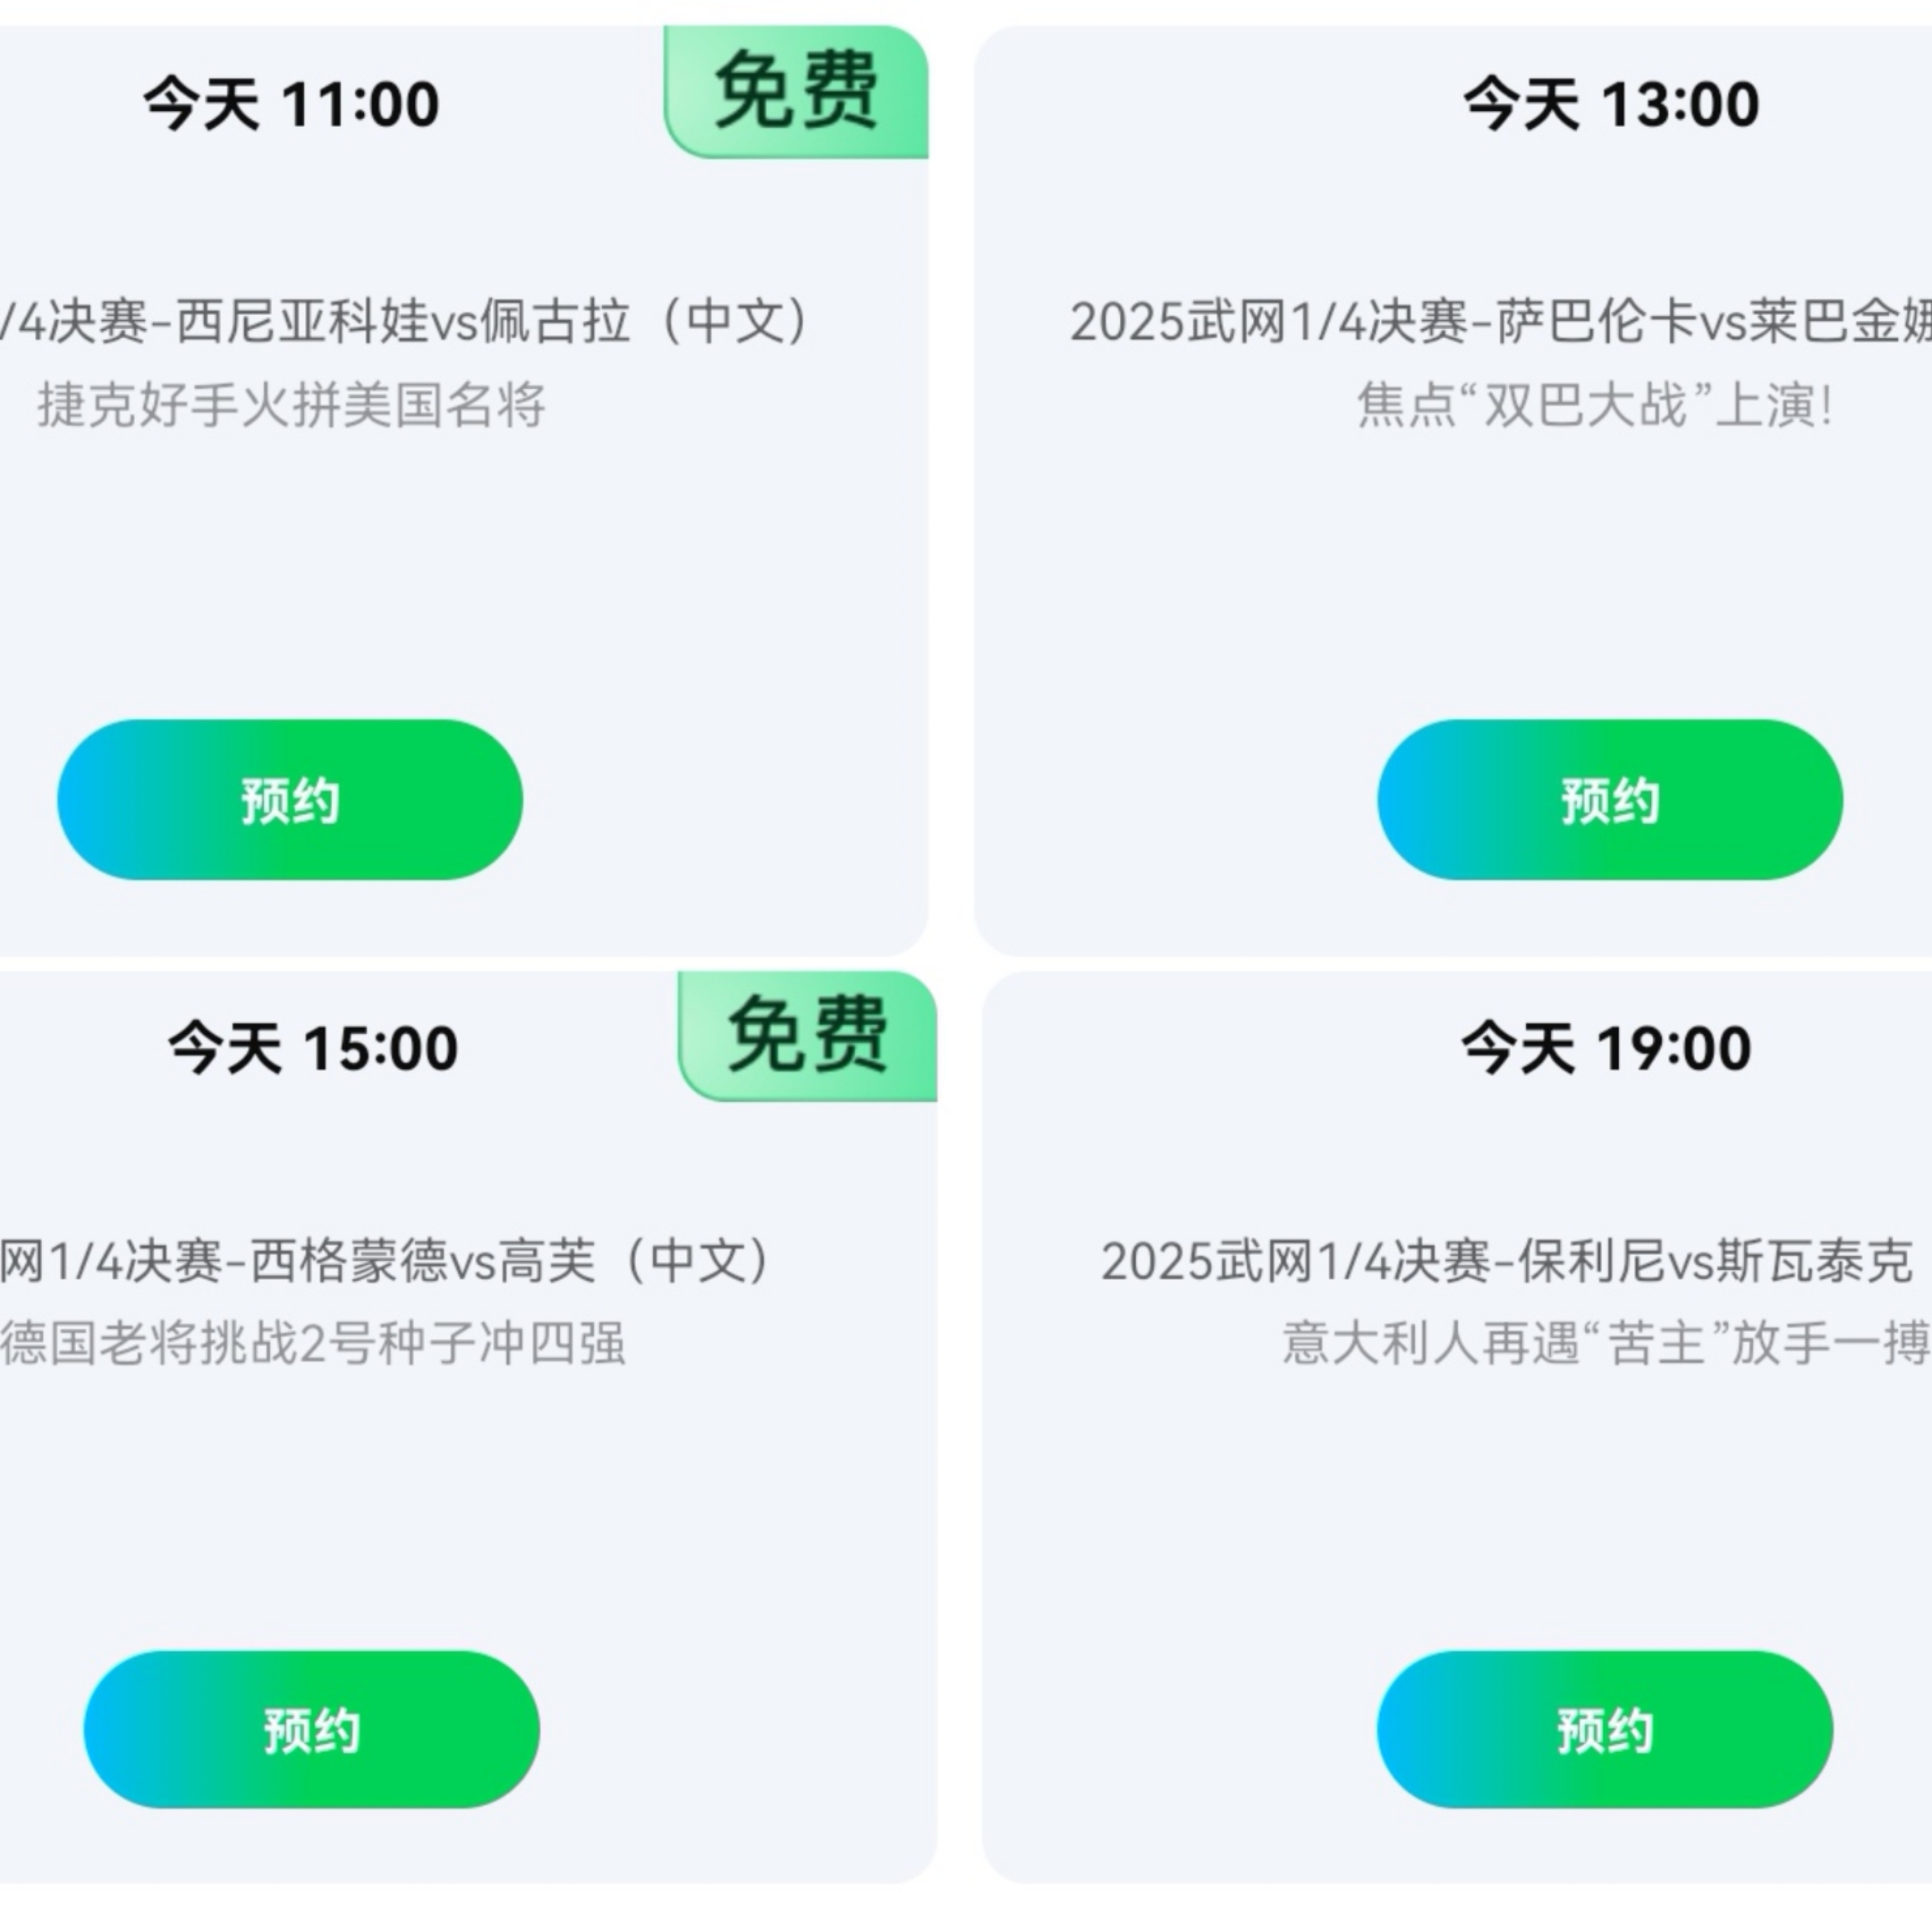1932x1932 pixels.
Task: Click the 今天 13:00 time label
Action: (1611, 104)
